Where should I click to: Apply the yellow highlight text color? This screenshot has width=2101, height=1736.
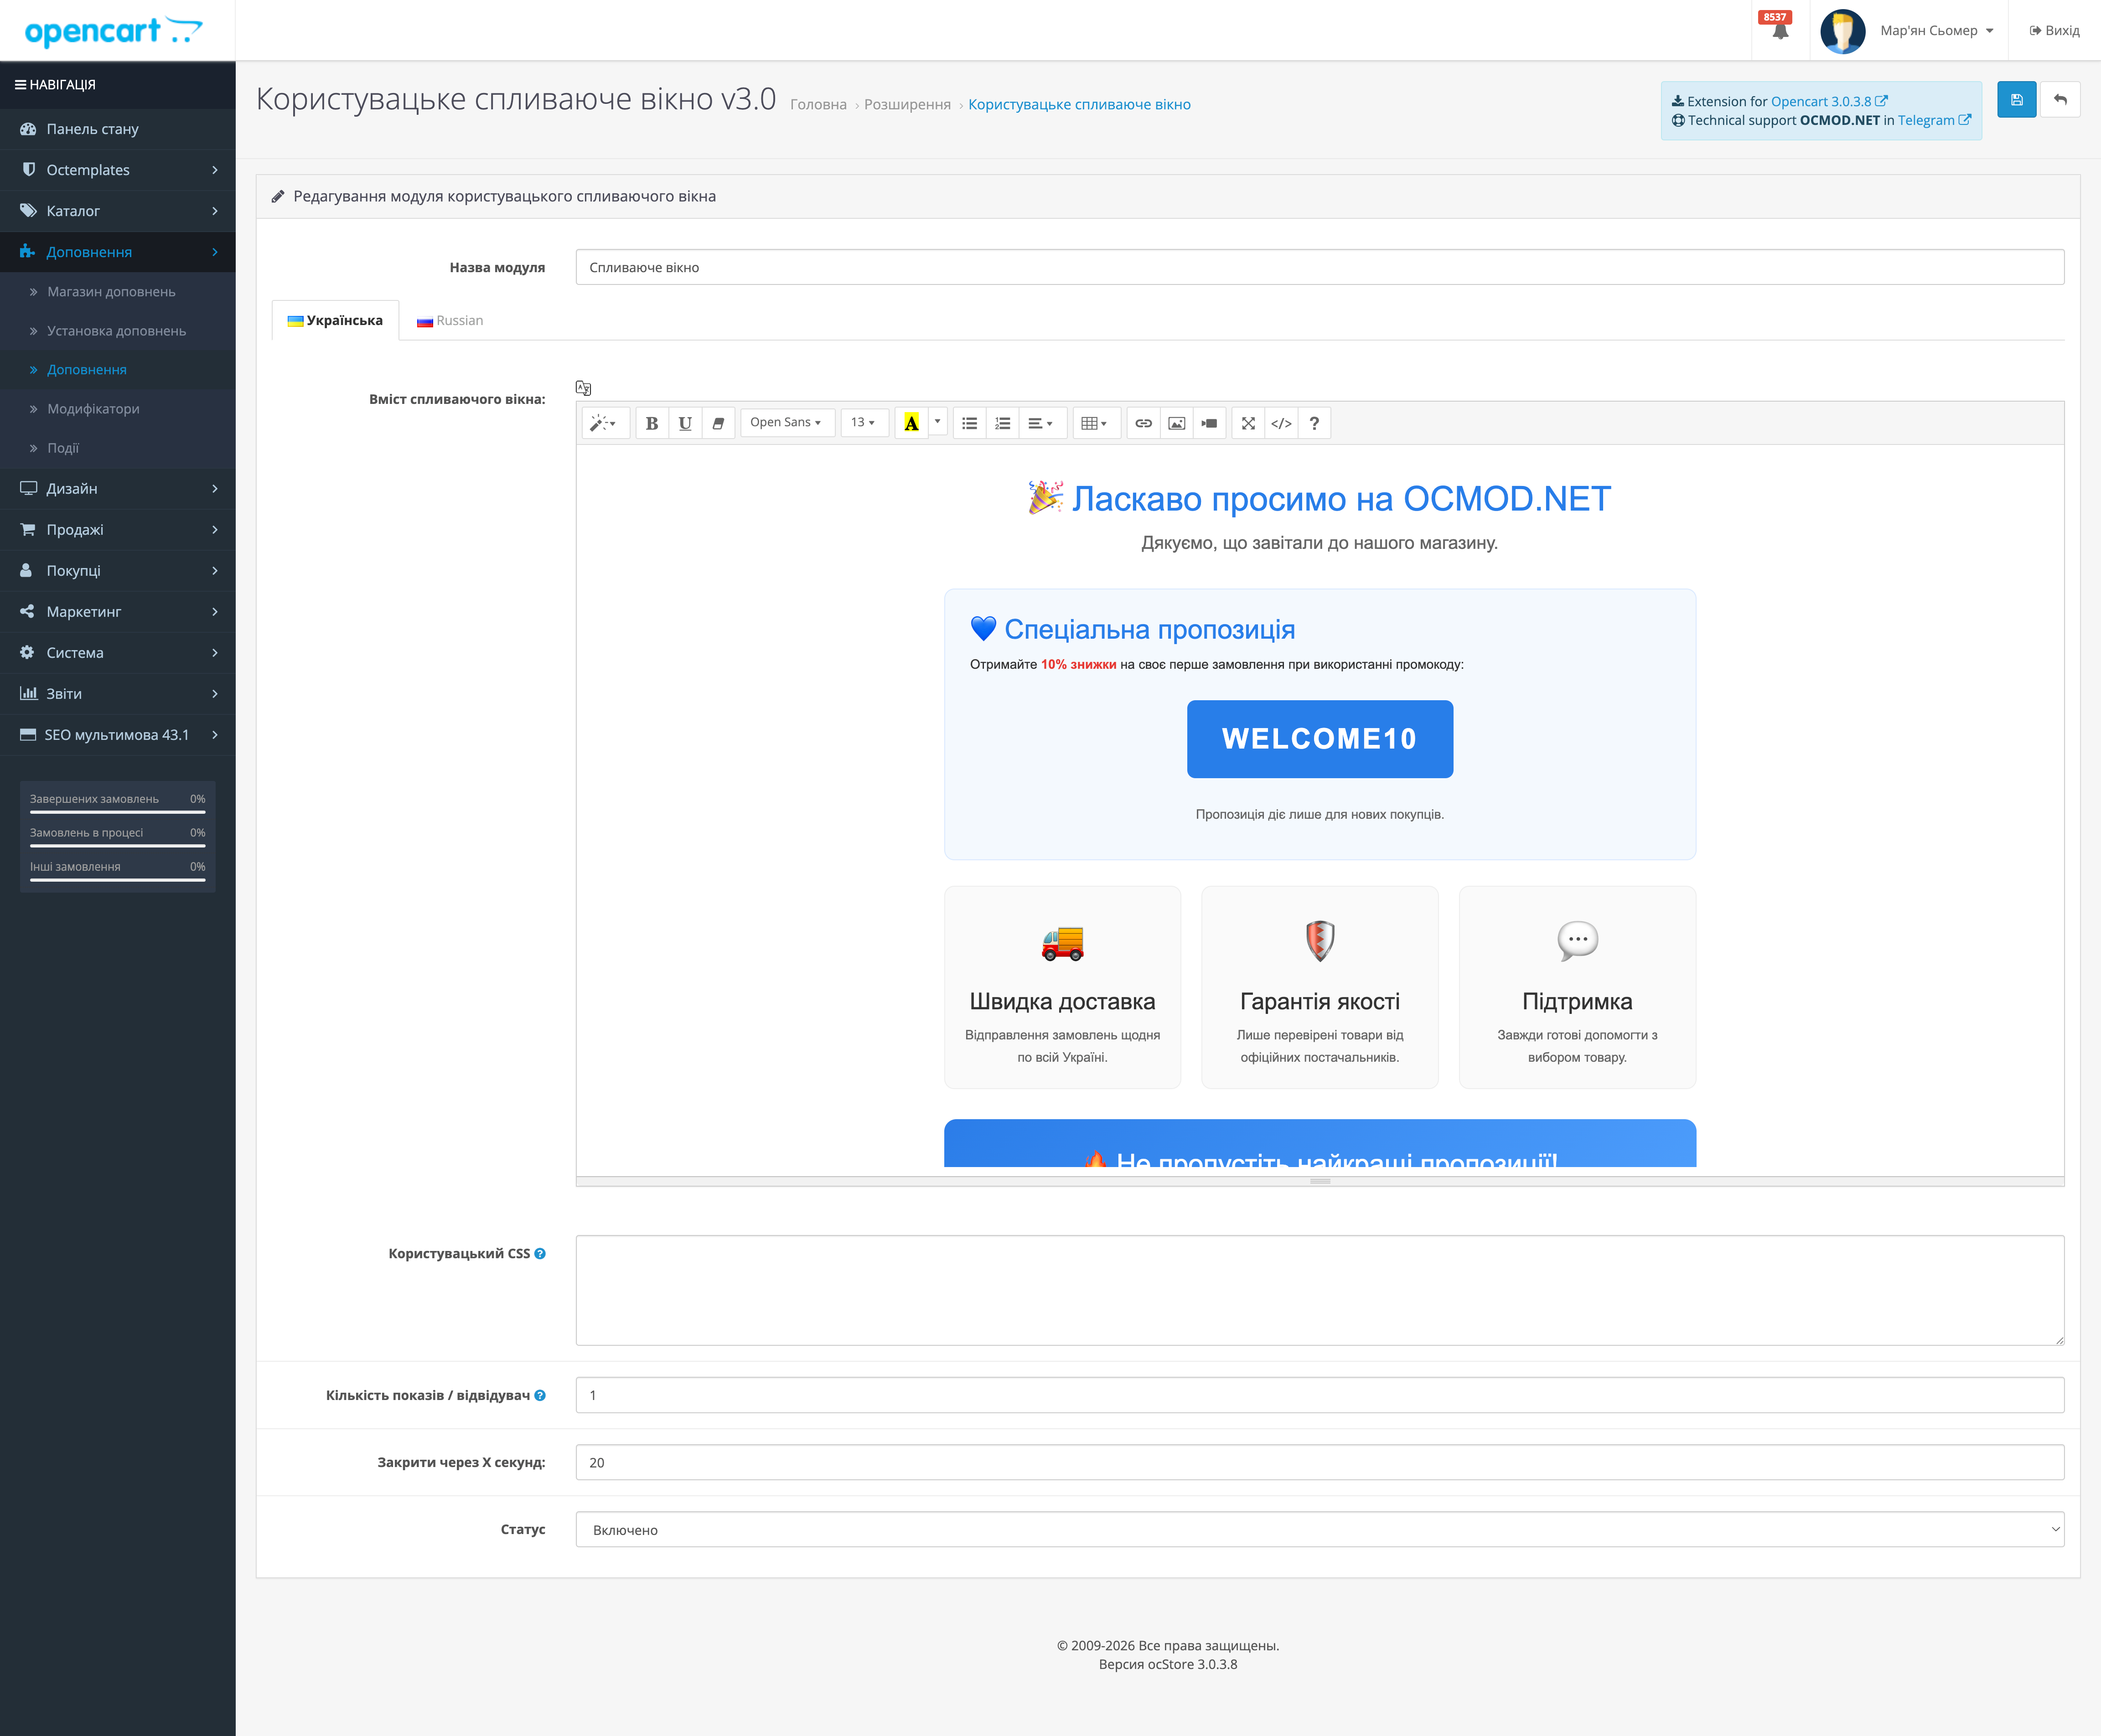[911, 423]
